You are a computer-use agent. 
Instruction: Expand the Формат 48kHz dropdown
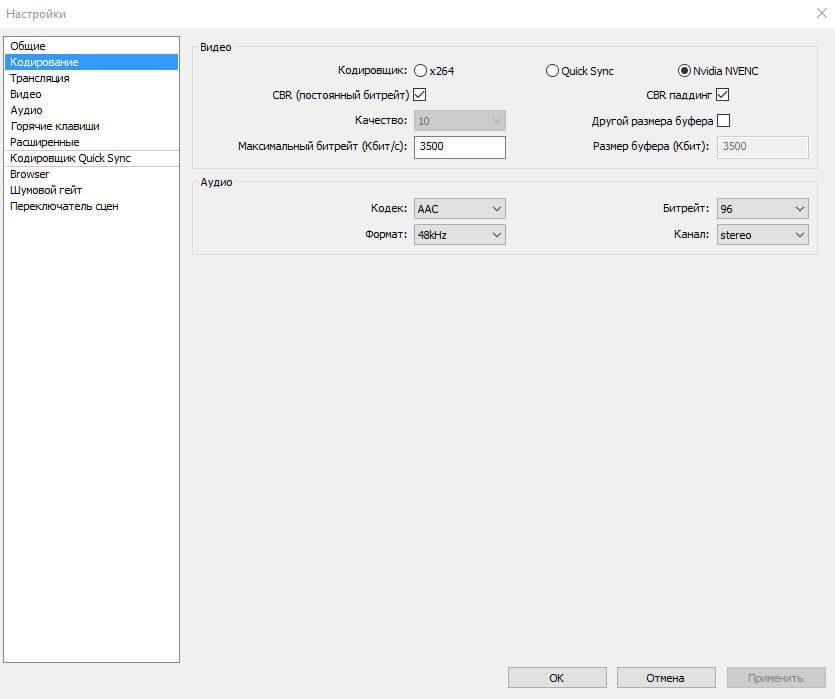coord(460,235)
